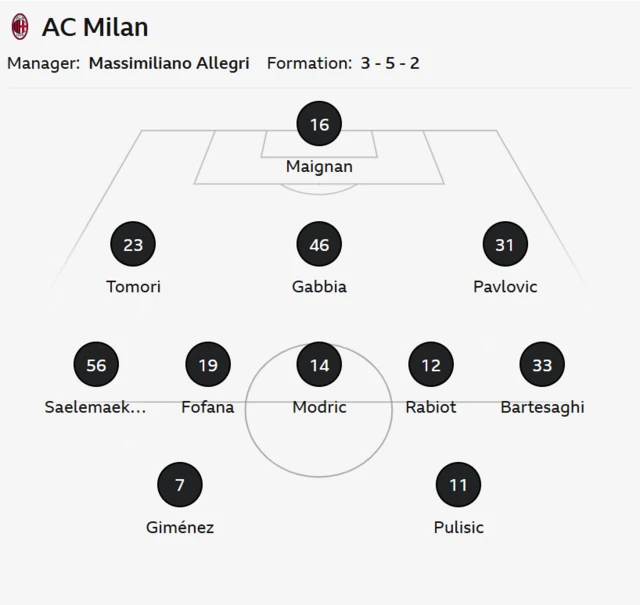The width and height of the screenshot is (640, 605).
Task: Select Gabbia's number 46 circle
Action: coord(319,245)
